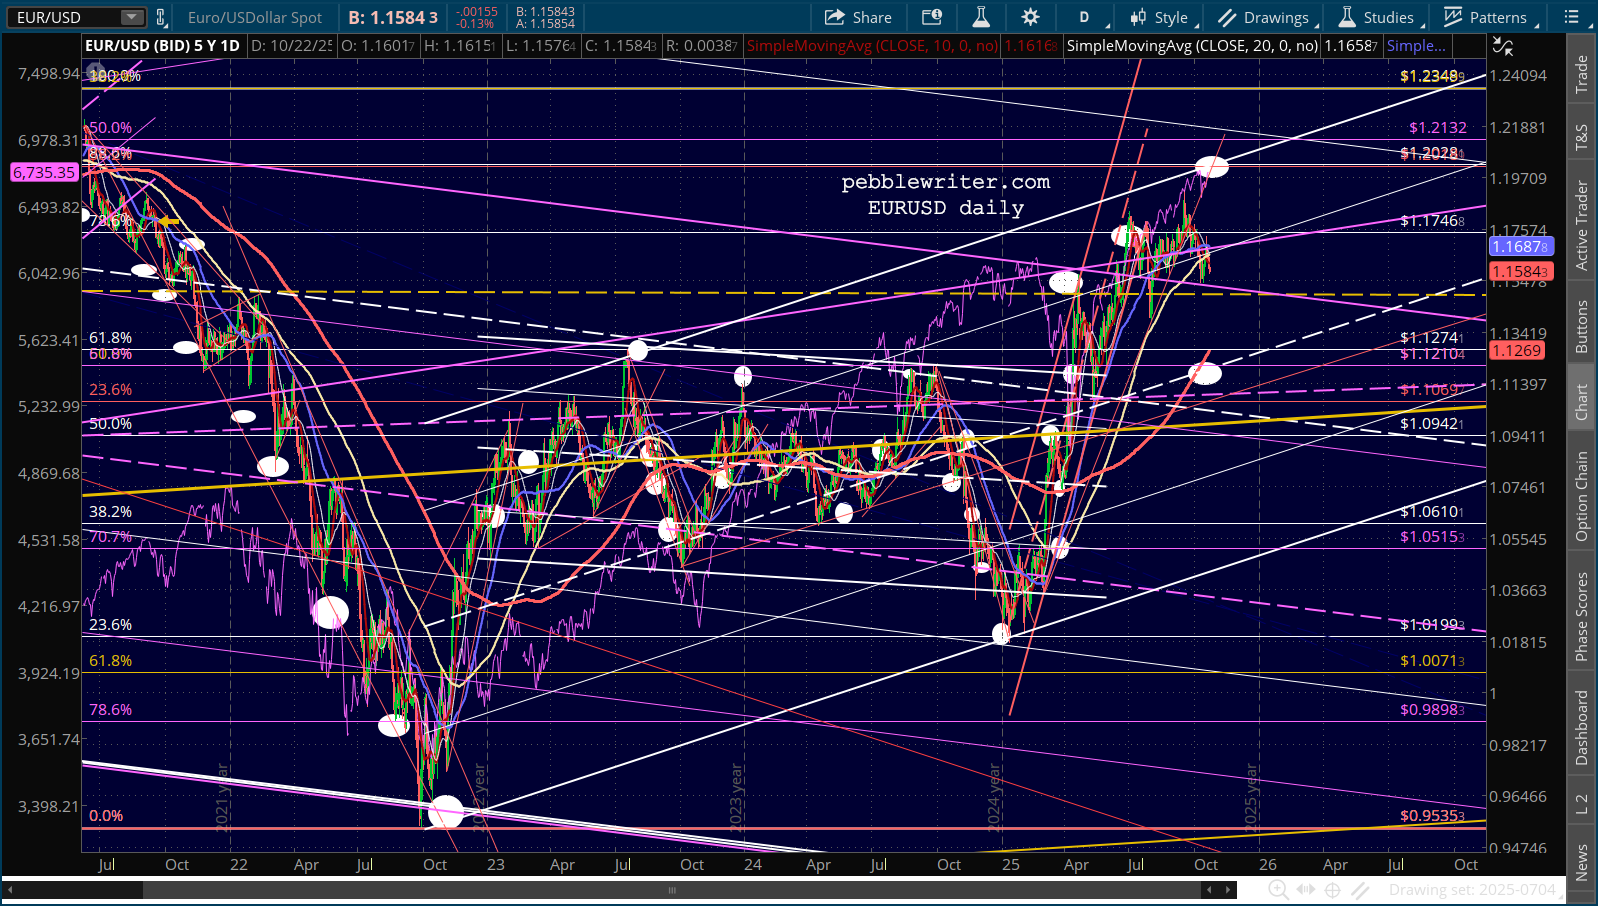Switch to the Trade side tab
Viewport: 1598px width, 906px height.
(x=1581, y=75)
